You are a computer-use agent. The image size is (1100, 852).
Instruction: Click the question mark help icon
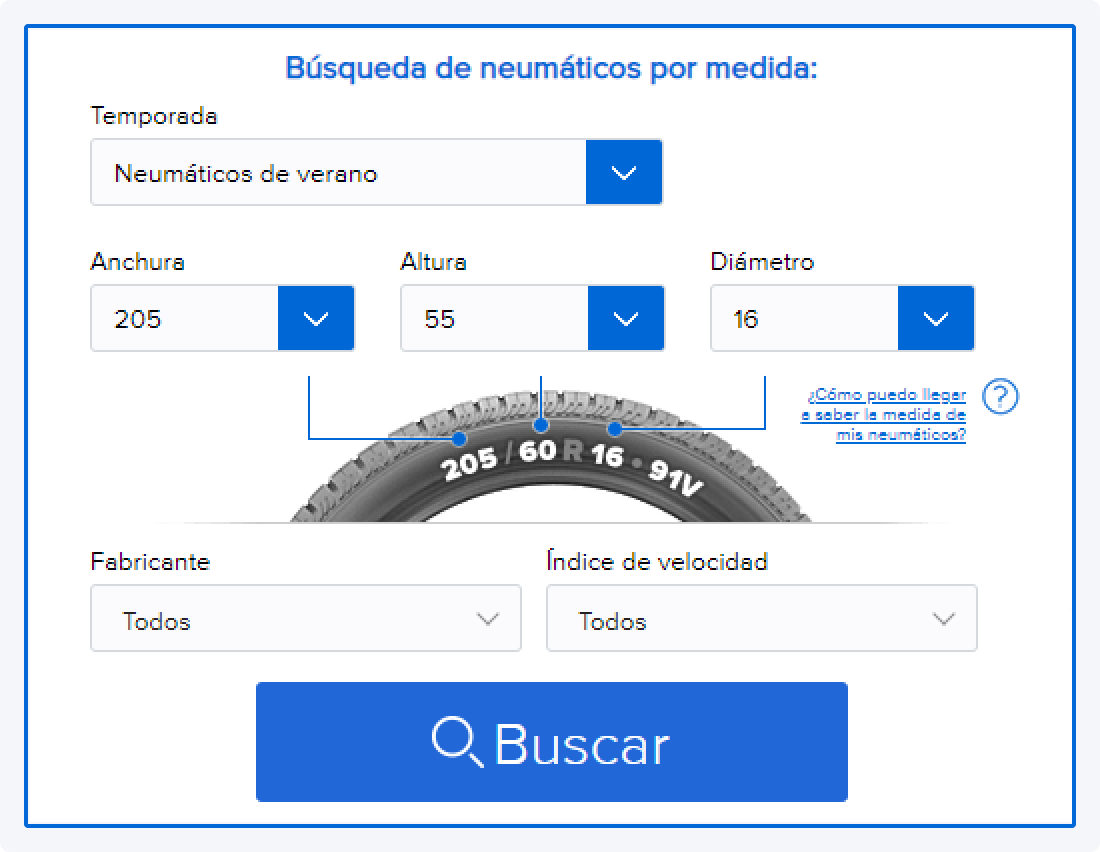point(1000,397)
